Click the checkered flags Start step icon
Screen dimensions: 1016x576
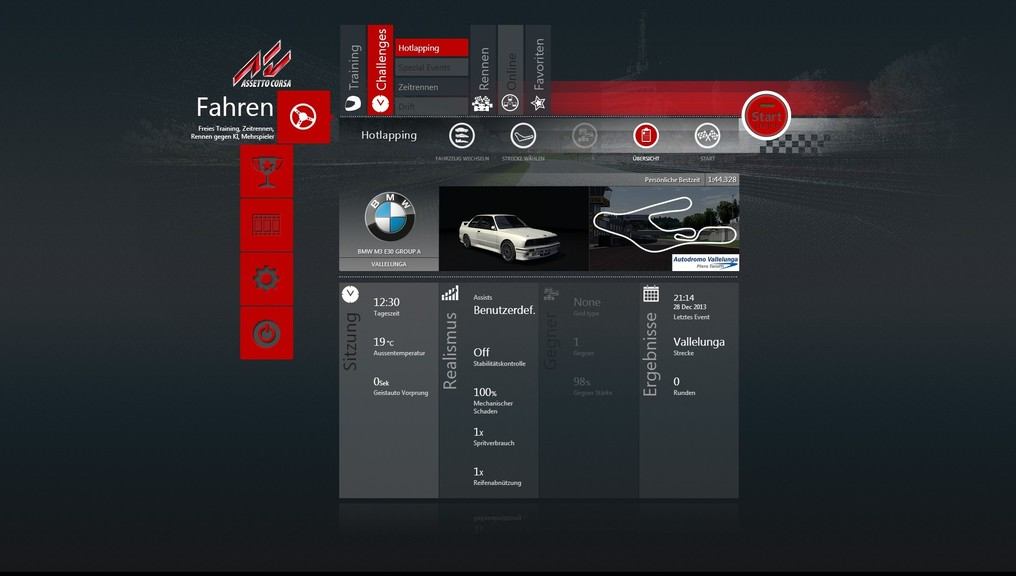point(707,136)
